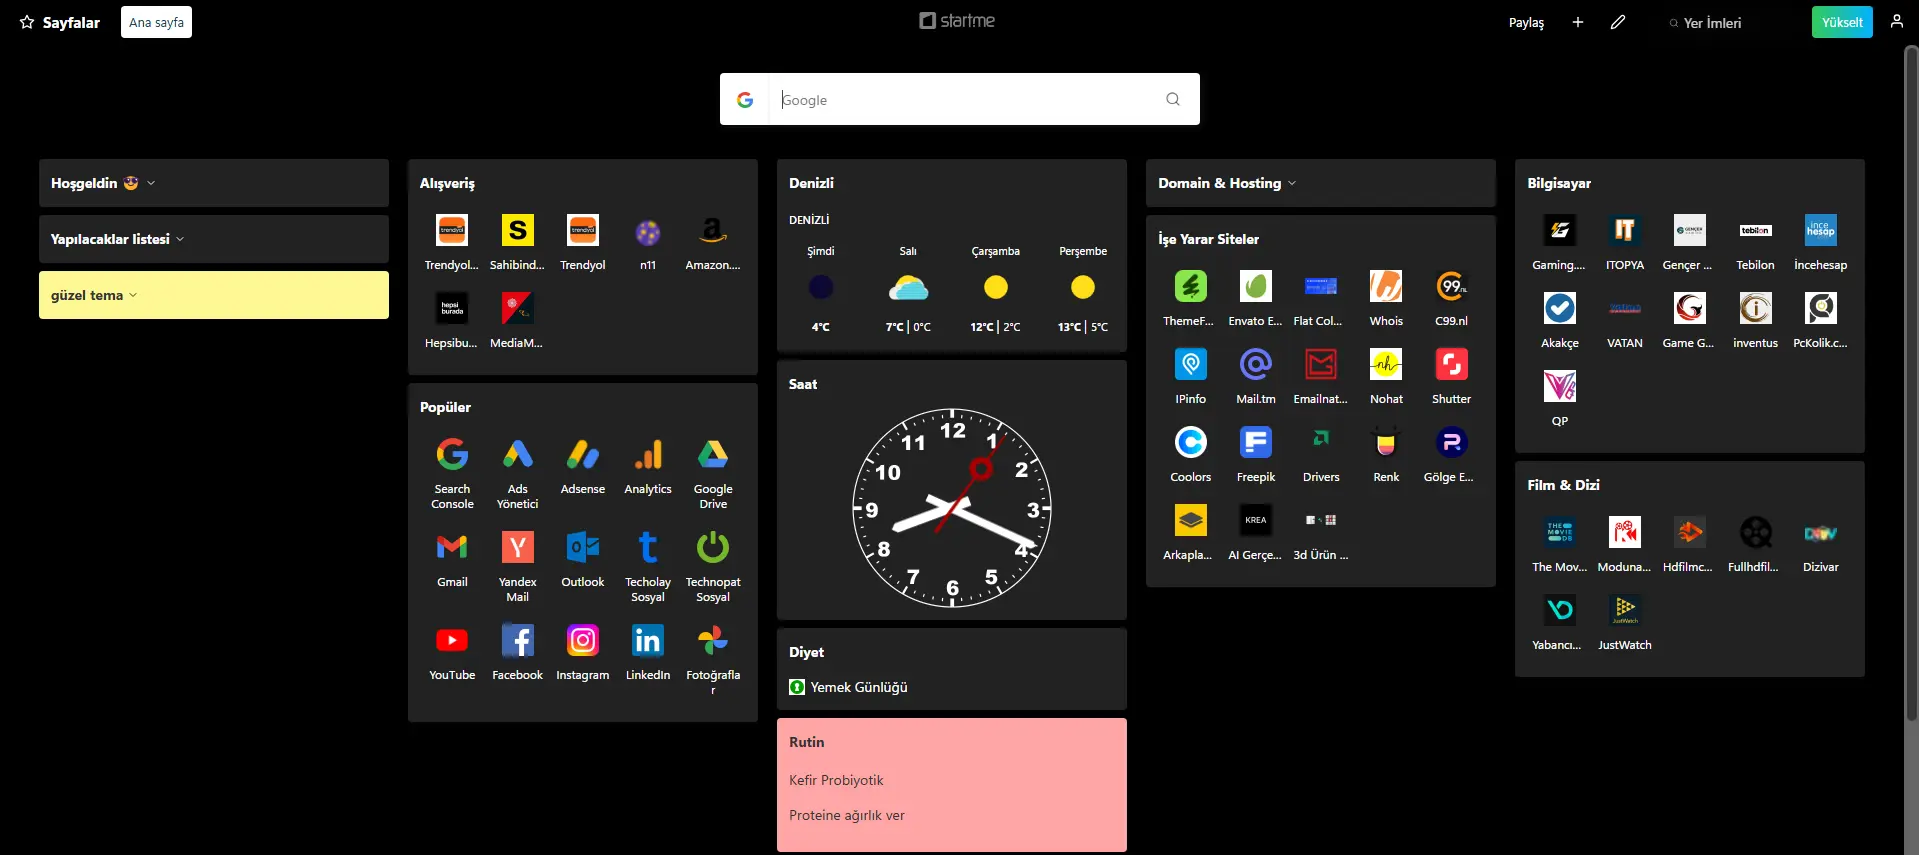Open the JustWatch bookmark

pyautogui.click(x=1625, y=611)
